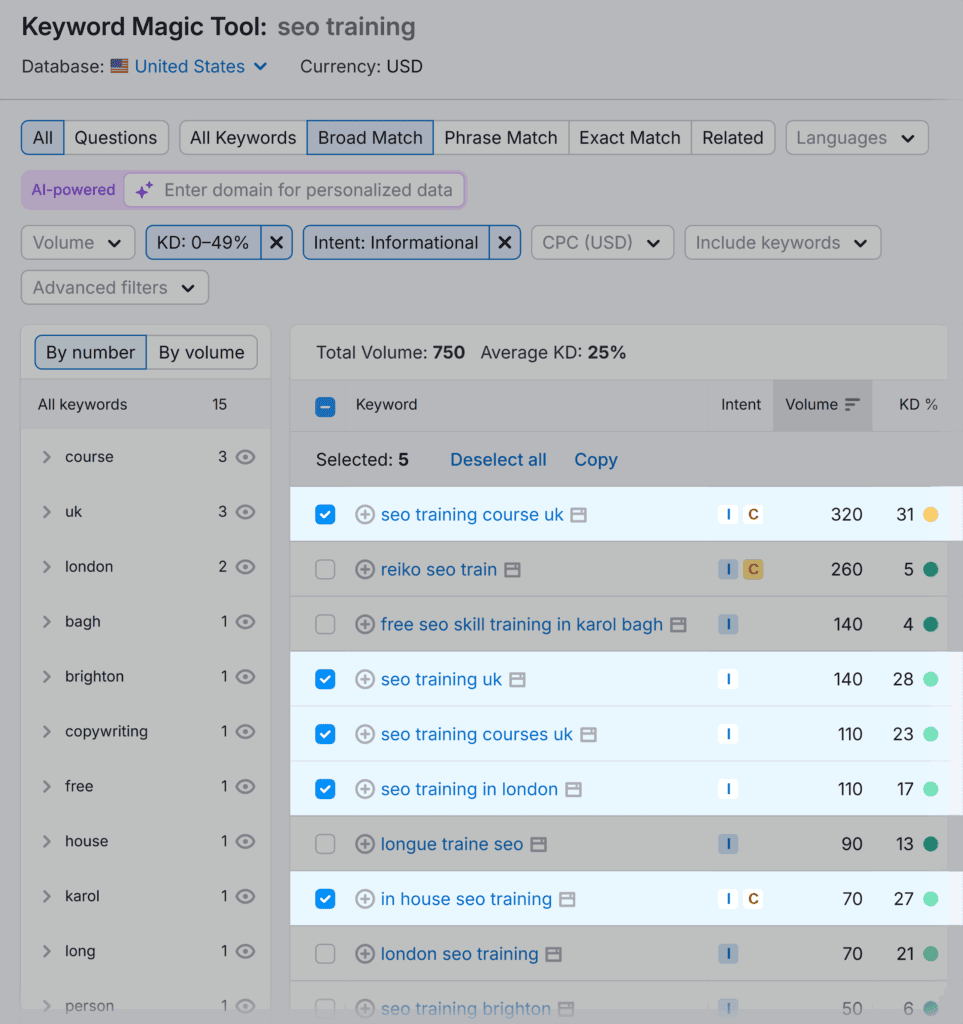Image resolution: width=963 pixels, height=1024 pixels.
Task: Click the Deselect all link
Action: [x=498, y=459]
